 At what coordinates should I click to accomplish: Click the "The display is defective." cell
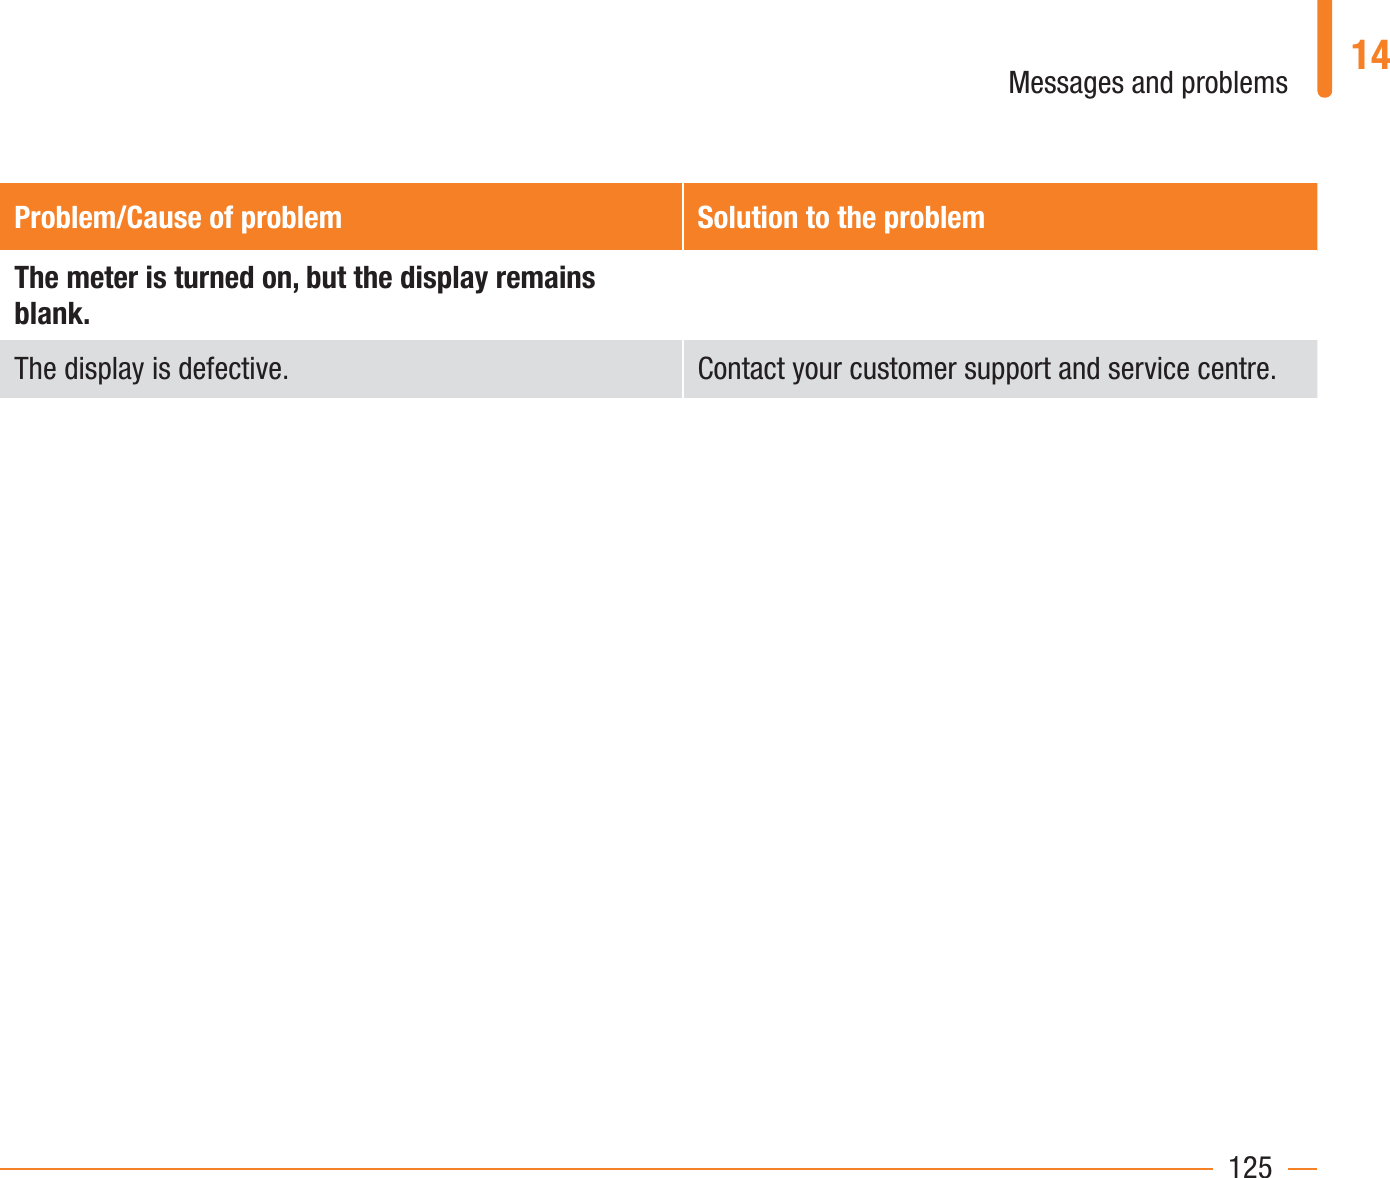pyautogui.click(x=151, y=369)
